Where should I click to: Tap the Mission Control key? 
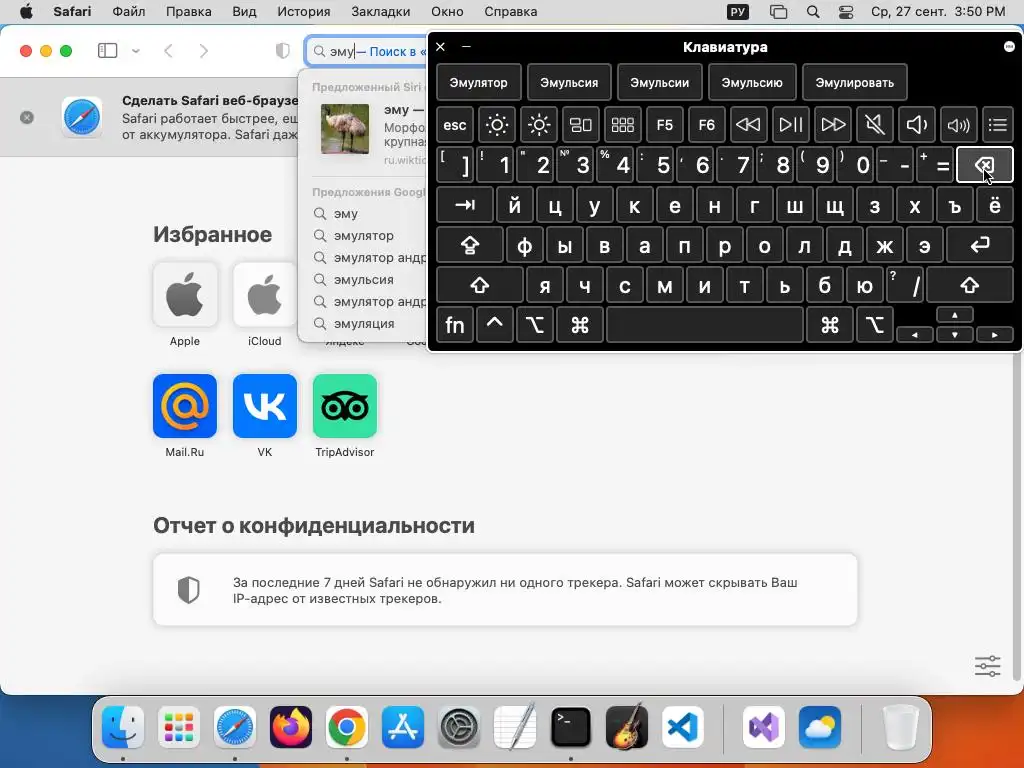point(581,124)
